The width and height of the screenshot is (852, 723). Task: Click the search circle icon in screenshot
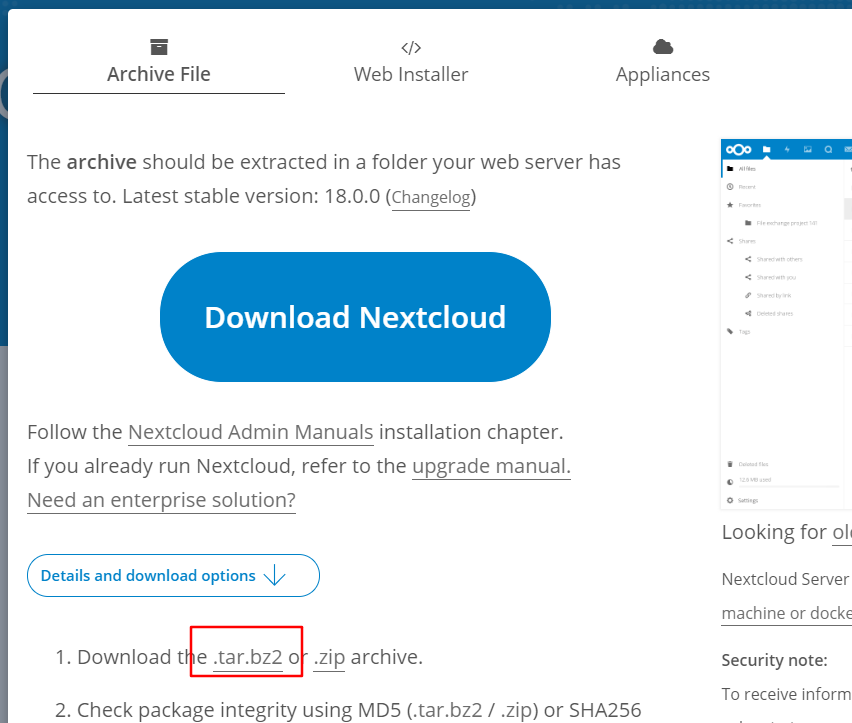coord(828,149)
